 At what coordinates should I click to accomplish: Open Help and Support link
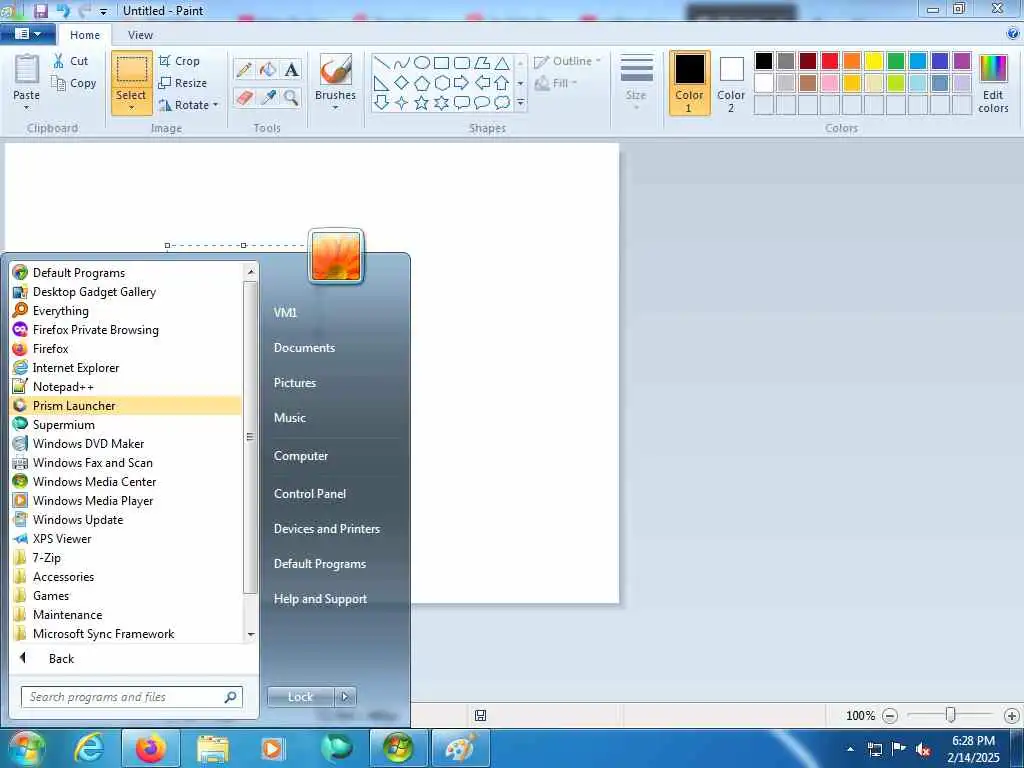pos(320,599)
